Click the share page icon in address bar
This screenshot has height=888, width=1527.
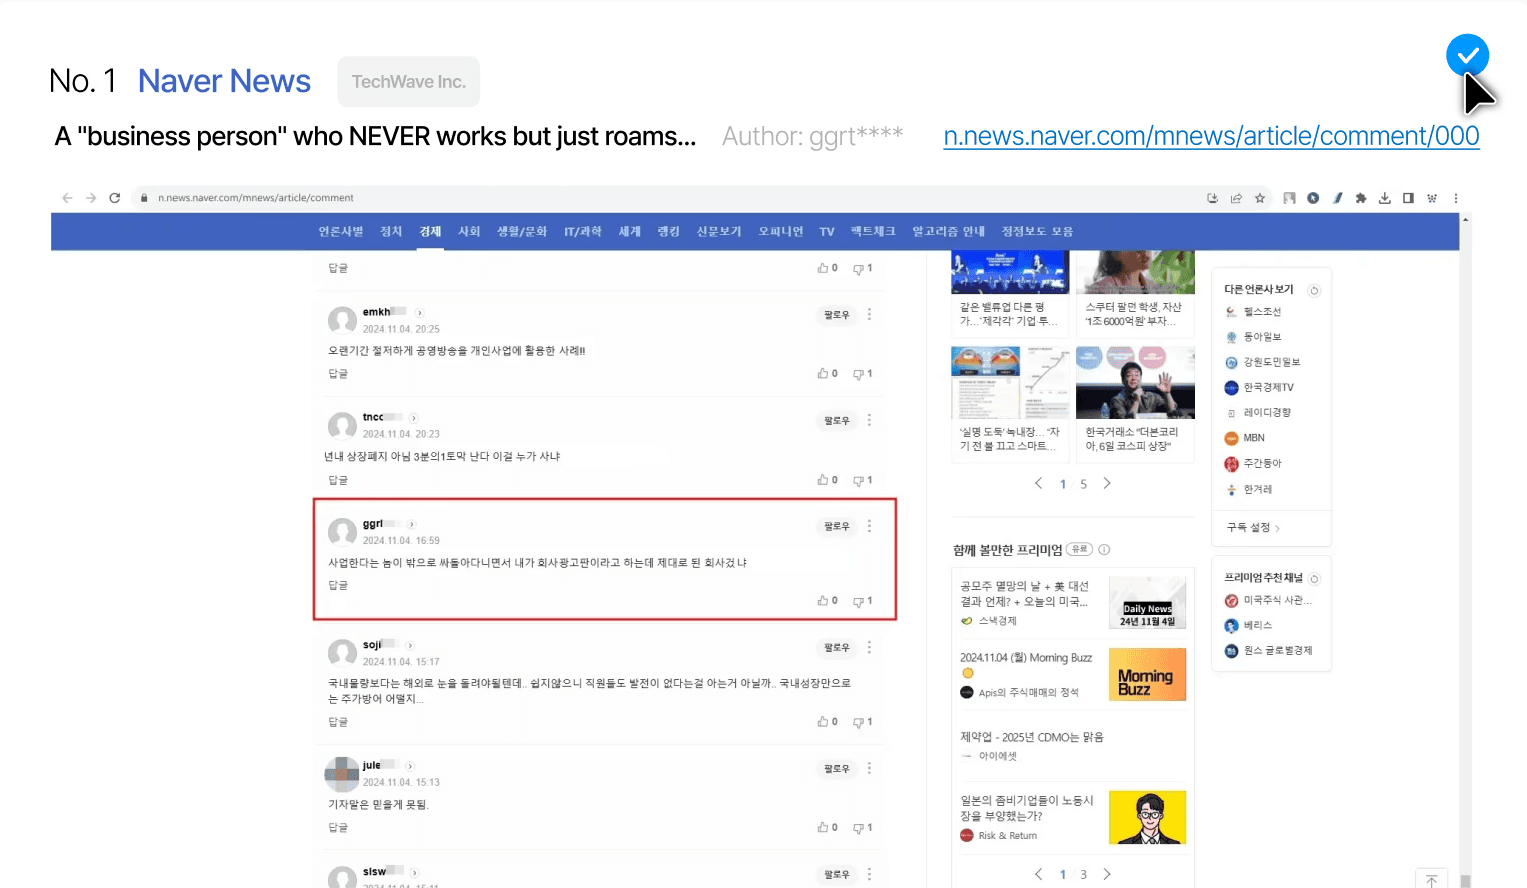[1236, 198]
